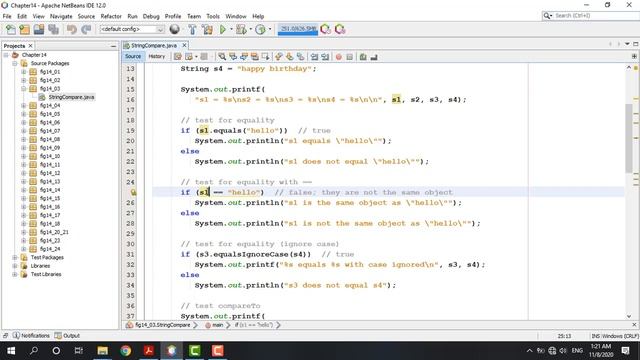This screenshot has width=640, height=360.
Task: Click the Save All toolbar icon
Action: point(53,29)
